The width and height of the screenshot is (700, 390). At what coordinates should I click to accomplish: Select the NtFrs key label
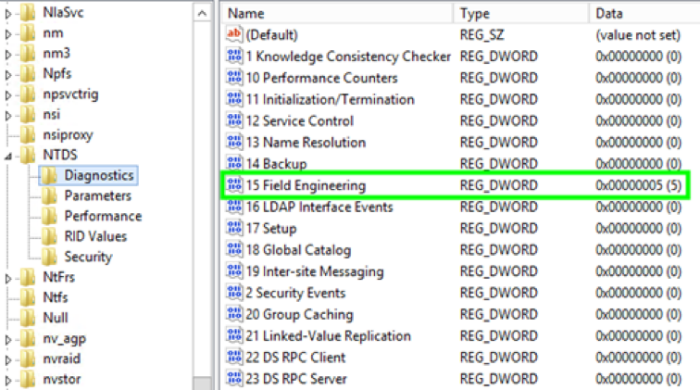click(58, 277)
